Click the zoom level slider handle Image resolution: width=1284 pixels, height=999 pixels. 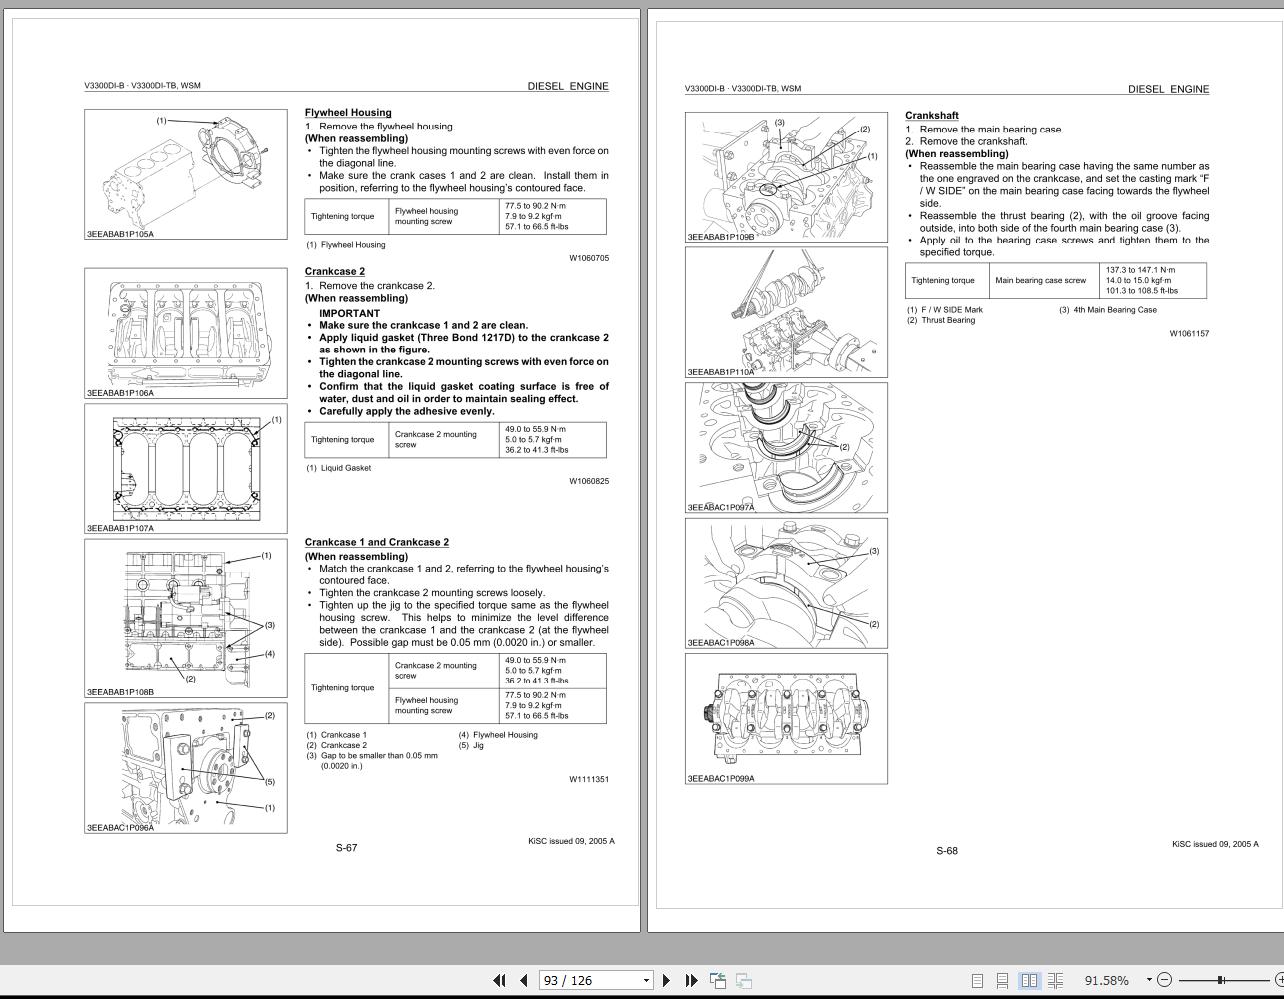click(1219, 981)
